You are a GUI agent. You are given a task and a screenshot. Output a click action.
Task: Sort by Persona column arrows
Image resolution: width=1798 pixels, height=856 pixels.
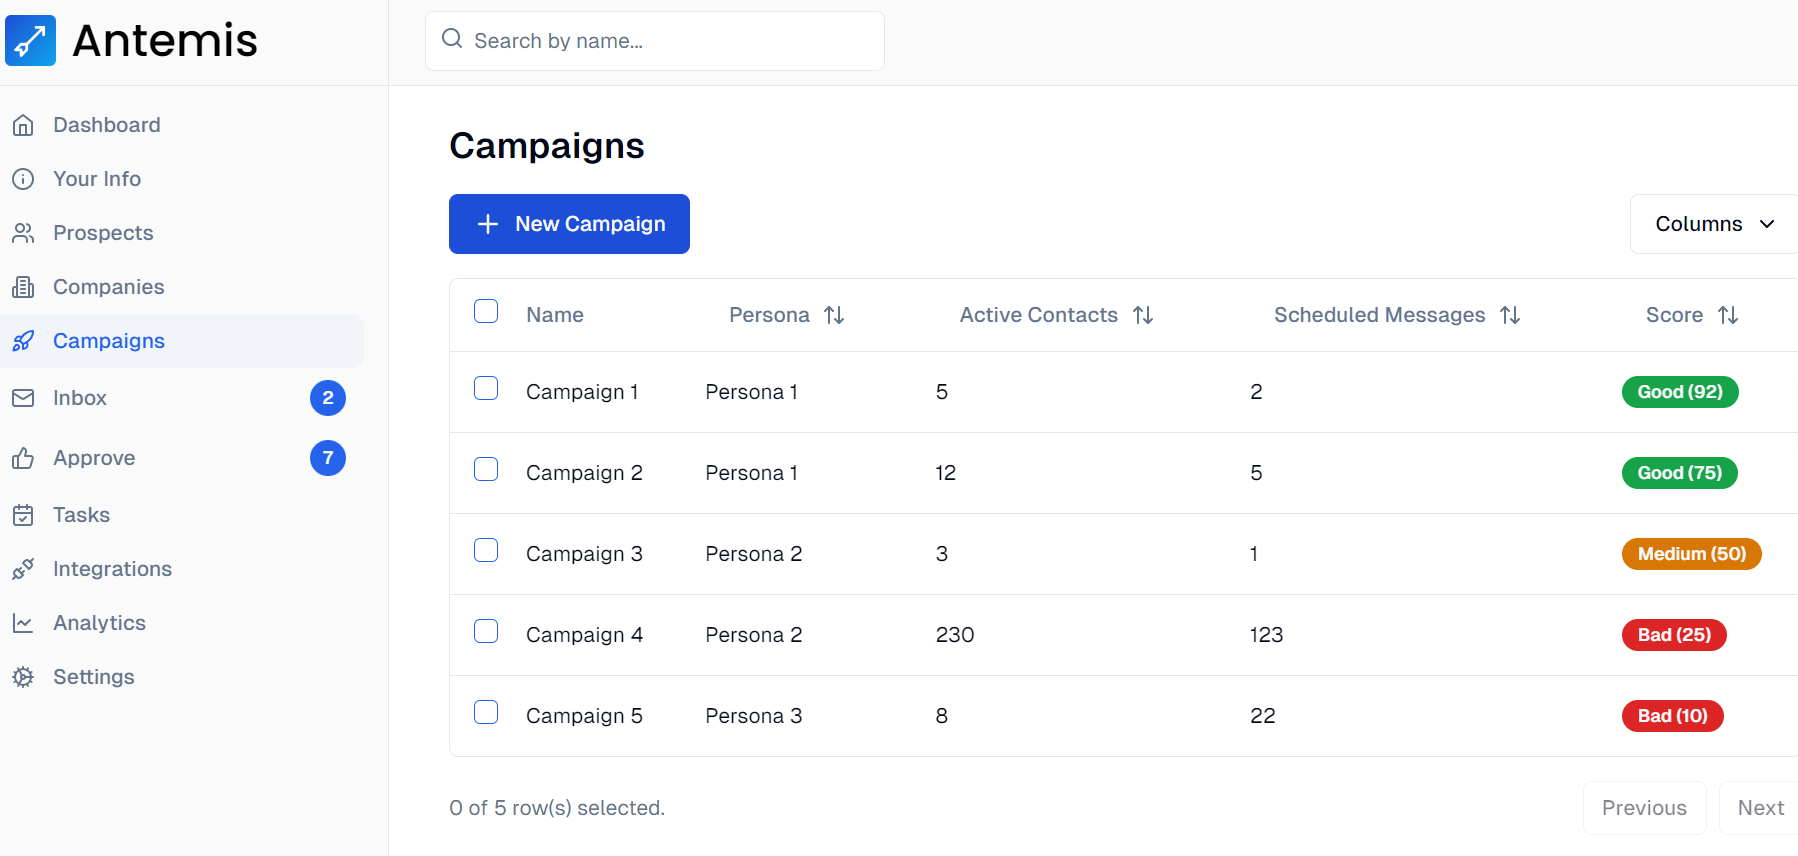coord(834,315)
